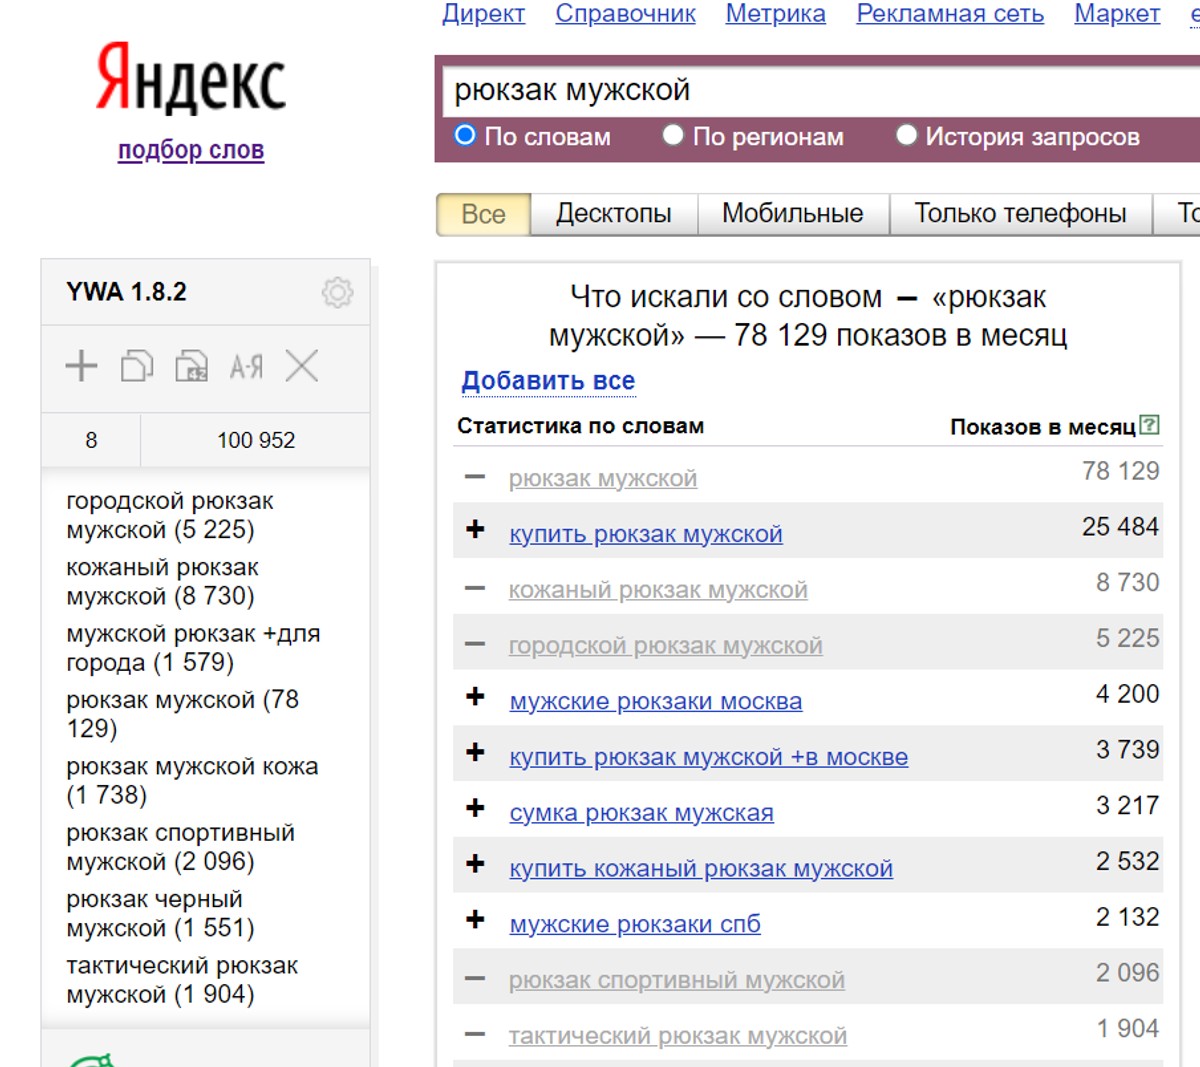Remove 'рюкзак мужской' with its minus icon
The height and width of the screenshot is (1067, 1200).
(x=475, y=477)
